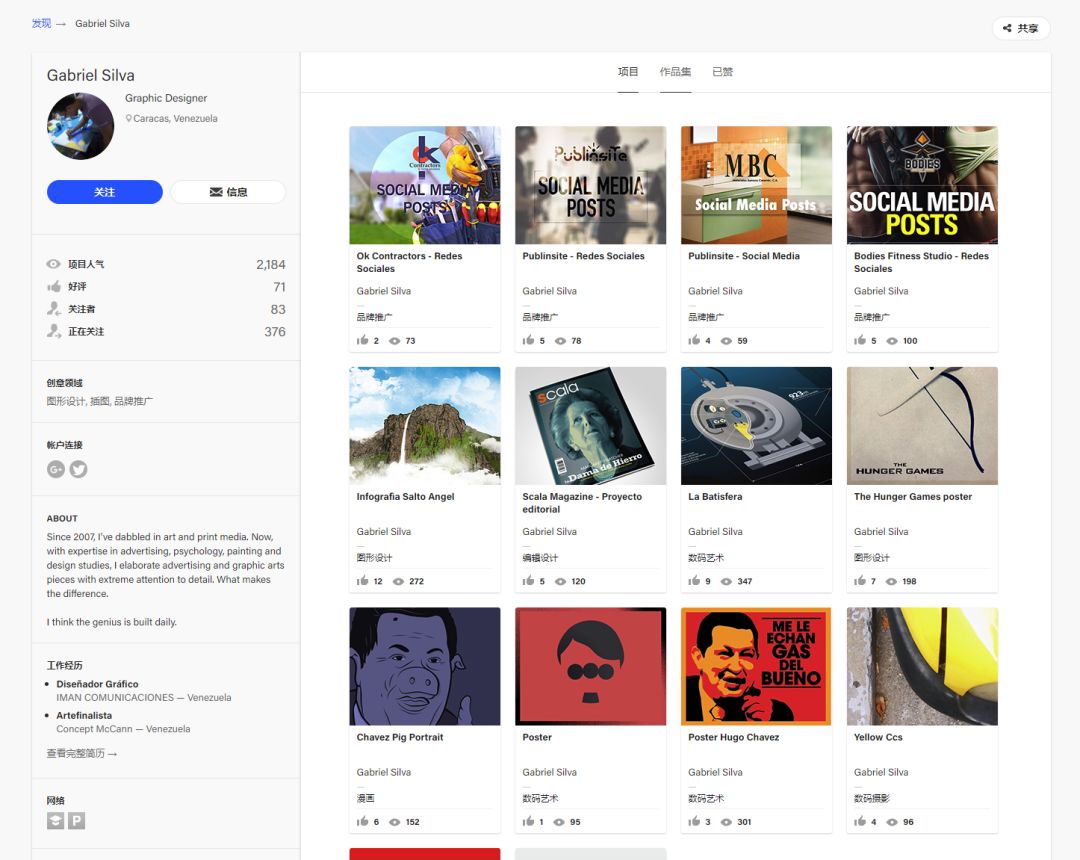Viewport: 1080px width, 860px height.
Task: Open the 作品集 tab
Action: click(x=675, y=72)
